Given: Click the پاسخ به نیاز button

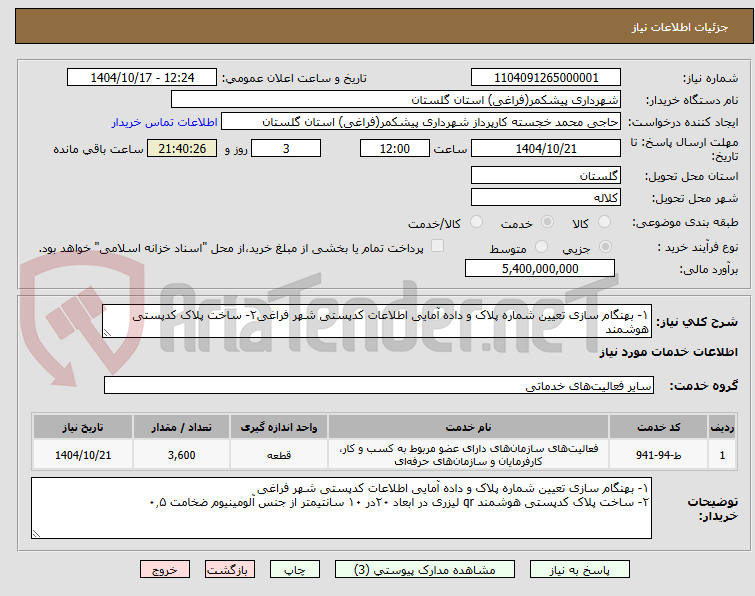Looking at the screenshot, I should tap(579, 570).
